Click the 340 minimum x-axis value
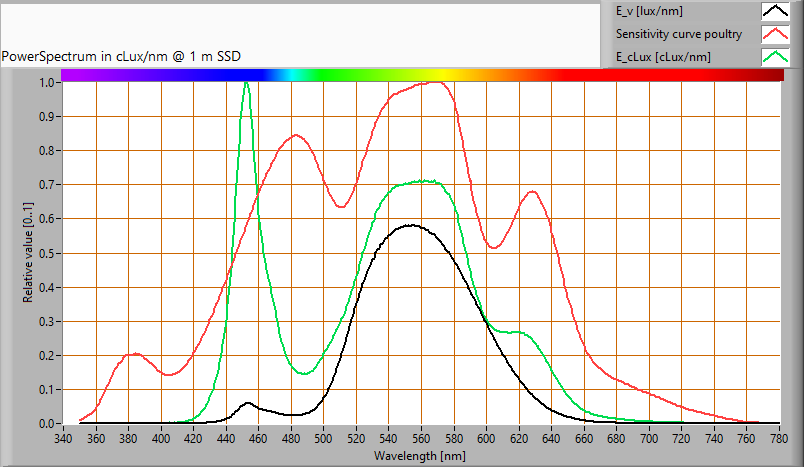804x467 pixels. [63, 437]
